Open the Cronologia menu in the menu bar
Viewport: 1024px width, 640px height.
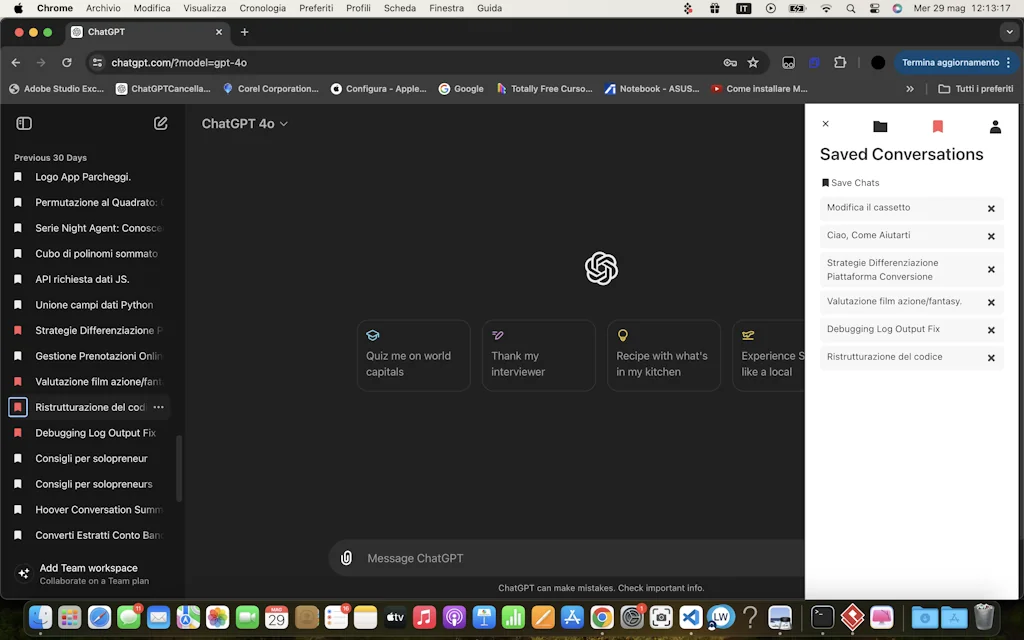tap(262, 7)
